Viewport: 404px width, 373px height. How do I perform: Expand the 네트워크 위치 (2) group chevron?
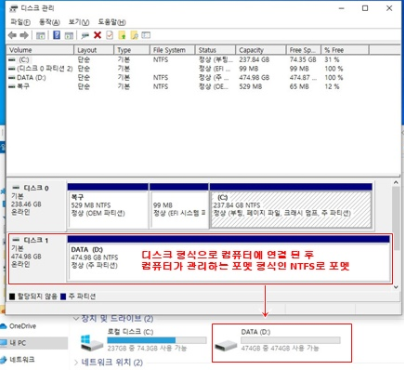point(76,362)
